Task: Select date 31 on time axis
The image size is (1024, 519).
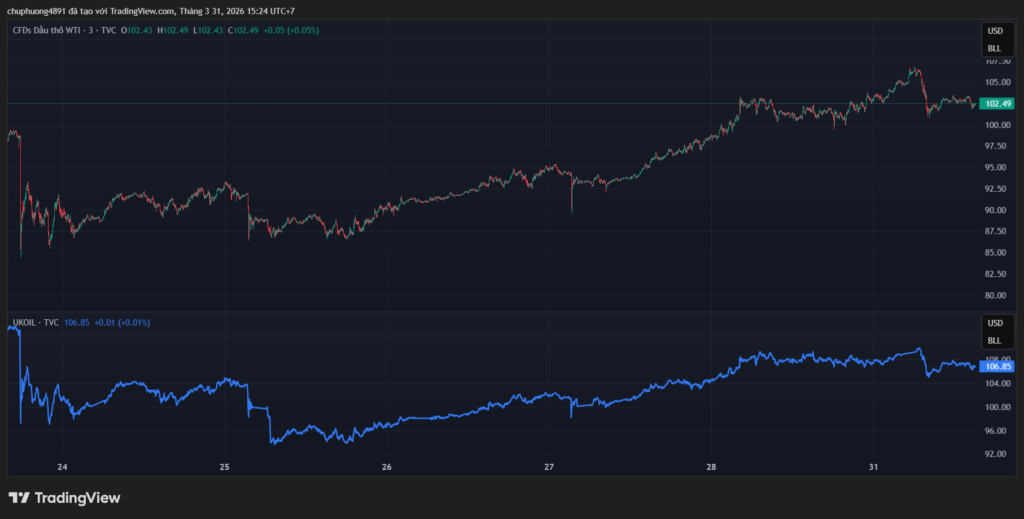Action: (873, 467)
